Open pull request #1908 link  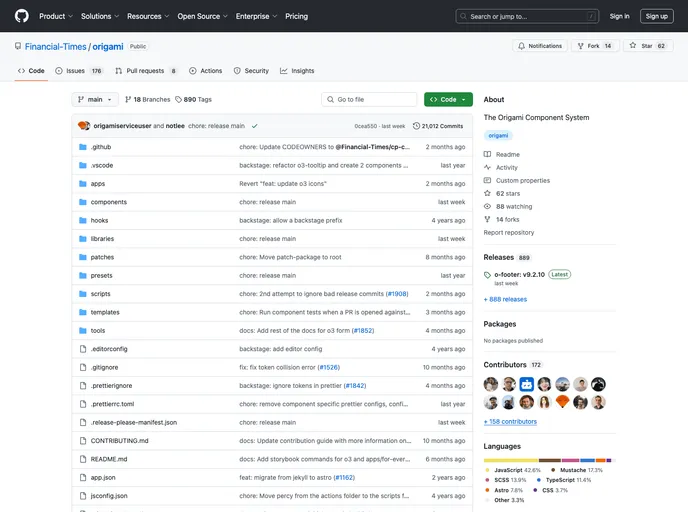pyautogui.click(x=397, y=294)
